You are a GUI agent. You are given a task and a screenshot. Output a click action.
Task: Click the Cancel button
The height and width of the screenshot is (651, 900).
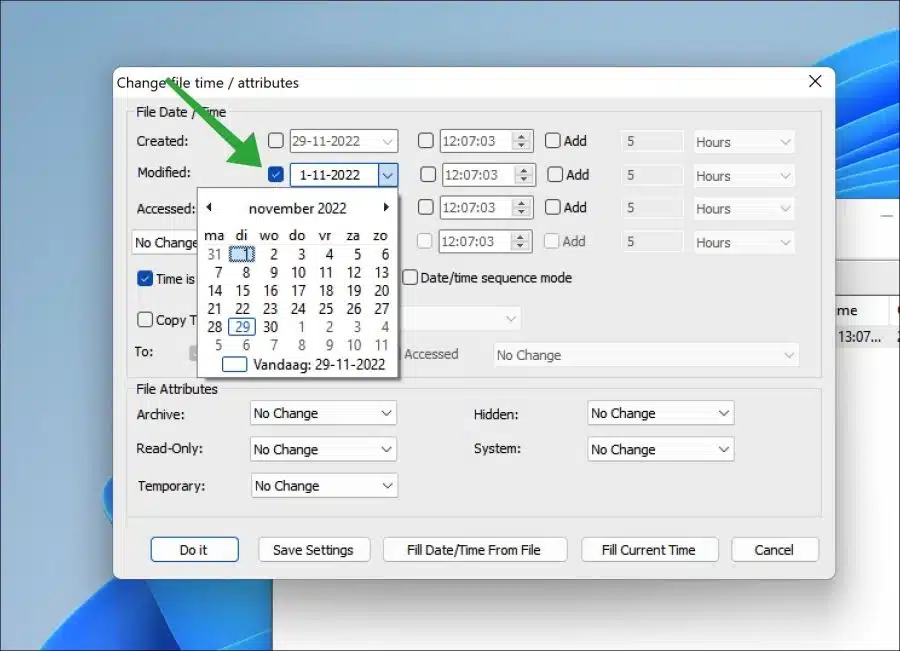pyautogui.click(x=774, y=550)
